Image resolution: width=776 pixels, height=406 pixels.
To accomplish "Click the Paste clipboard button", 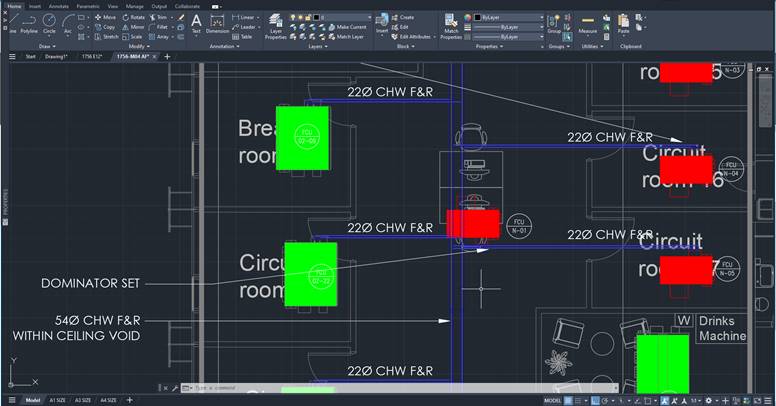I will [624, 24].
